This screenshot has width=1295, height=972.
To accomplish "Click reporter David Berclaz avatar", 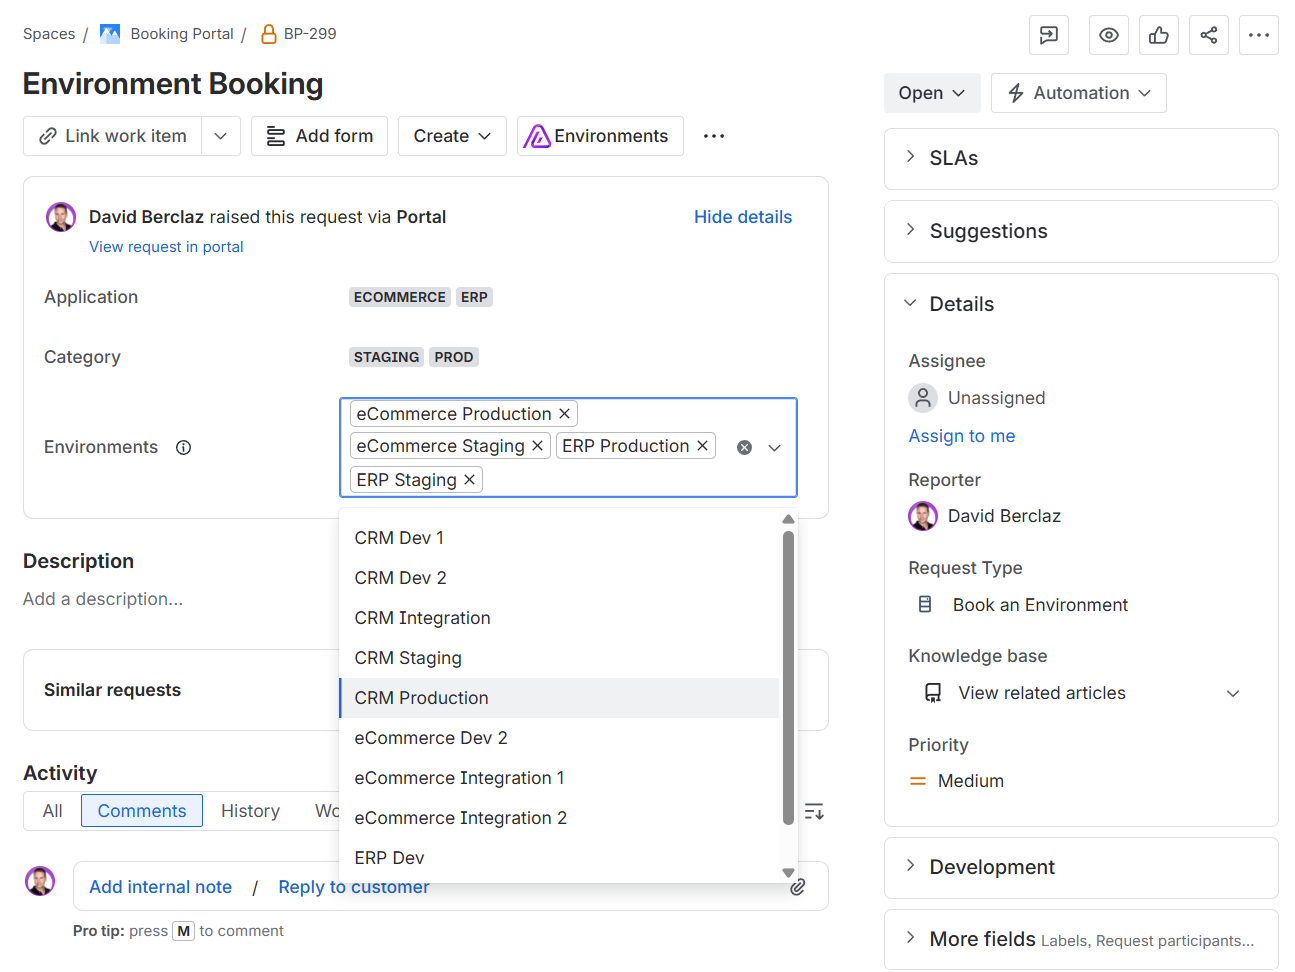I will point(923,516).
